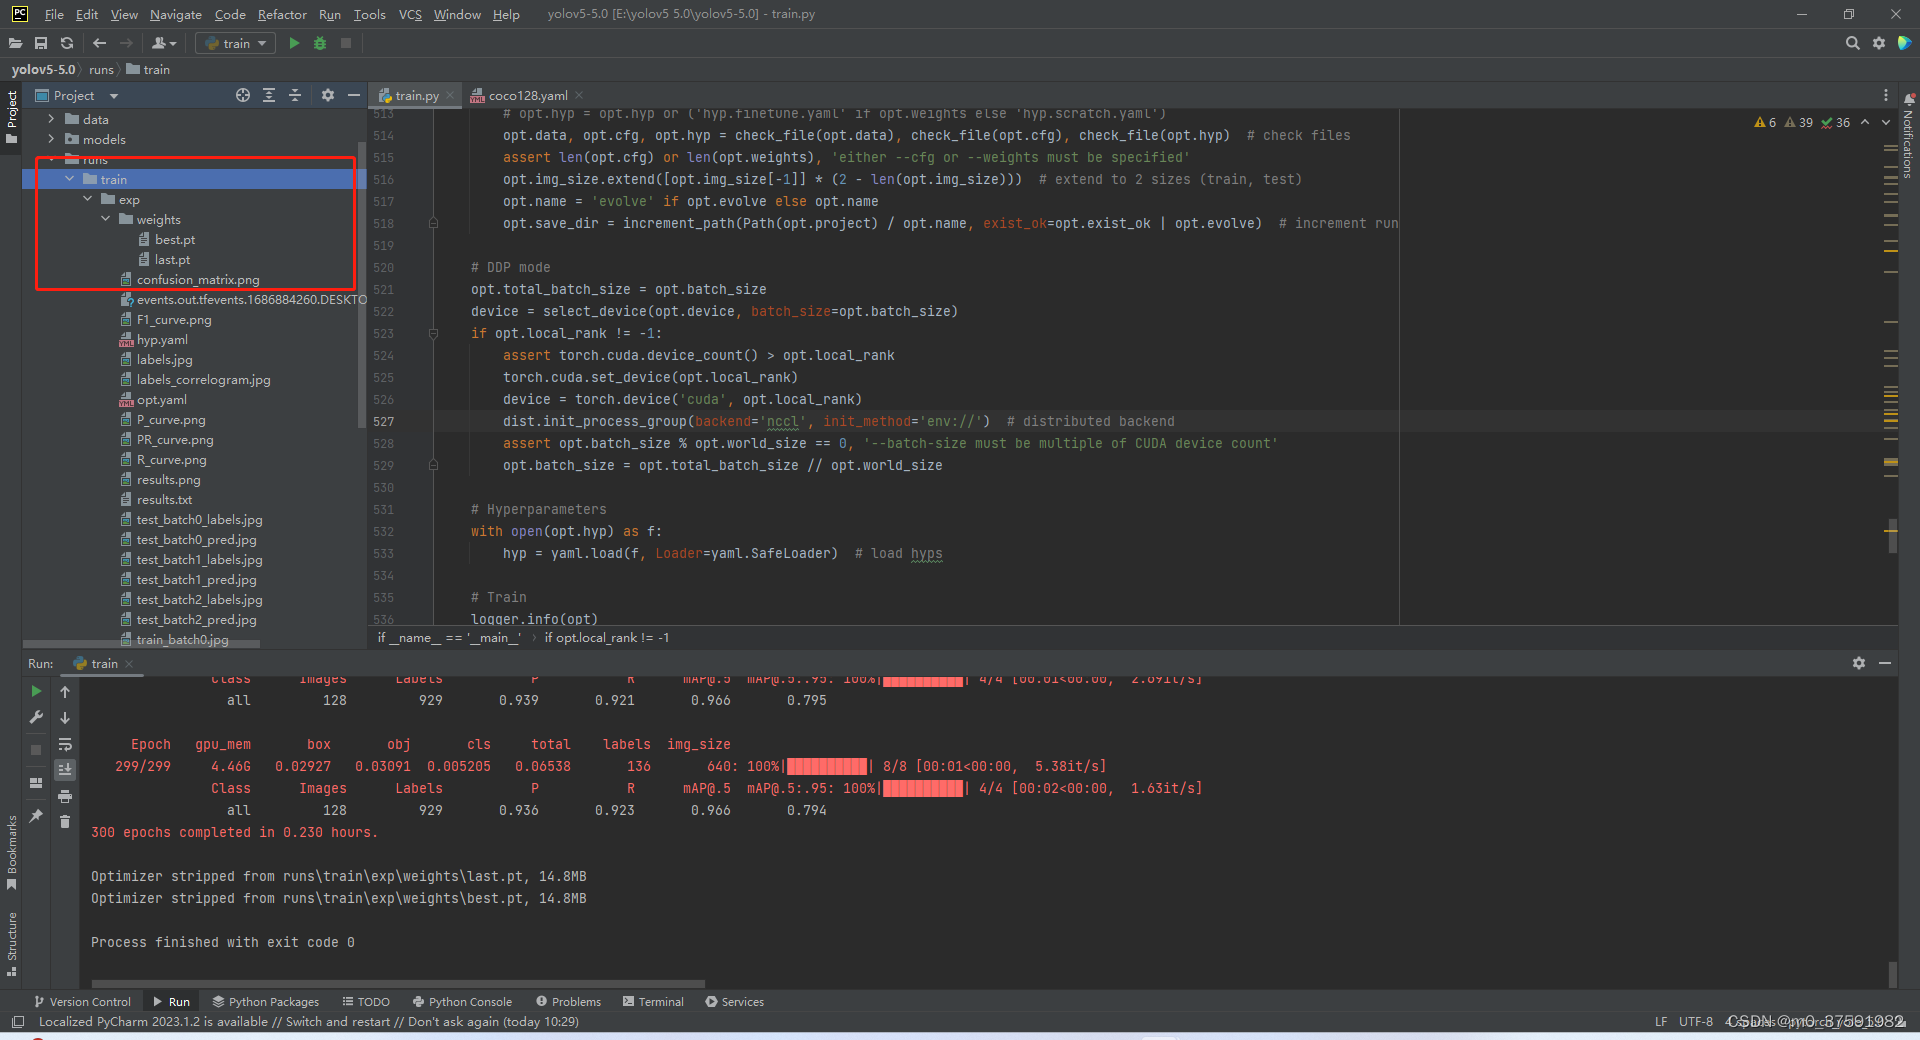Select hyp.yaml file in tree
Viewport: 1920px width, 1040px height.
(162, 339)
